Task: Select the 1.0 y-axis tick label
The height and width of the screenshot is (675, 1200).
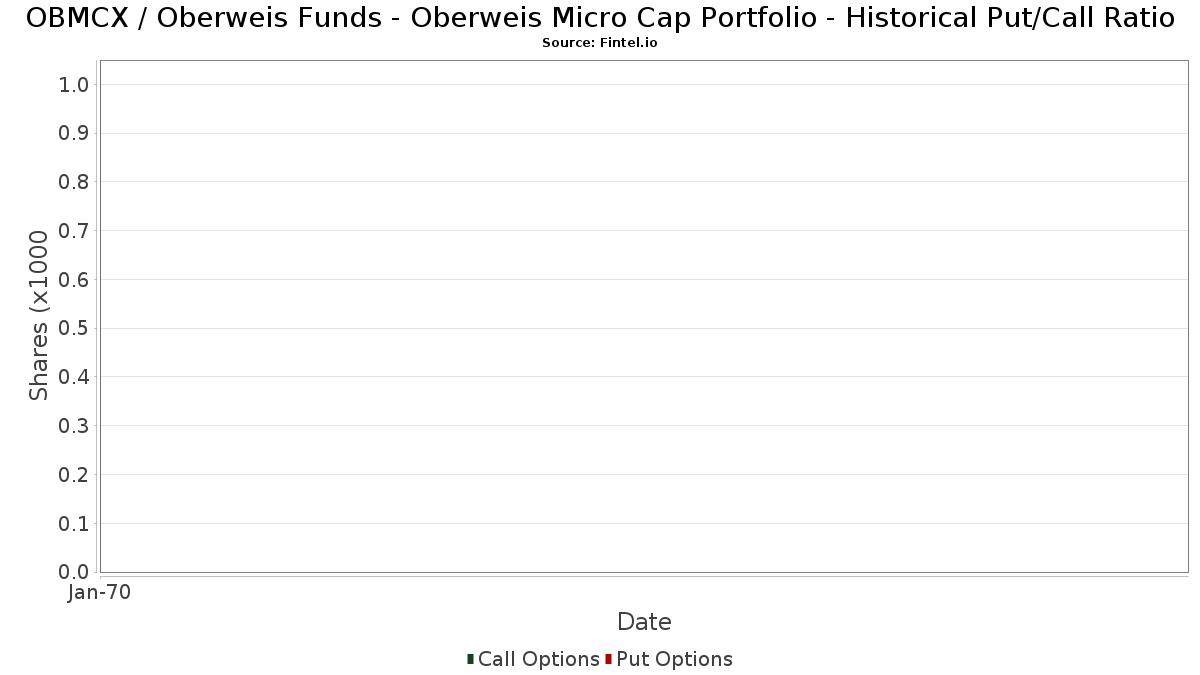Action: [x=75, y=85]
